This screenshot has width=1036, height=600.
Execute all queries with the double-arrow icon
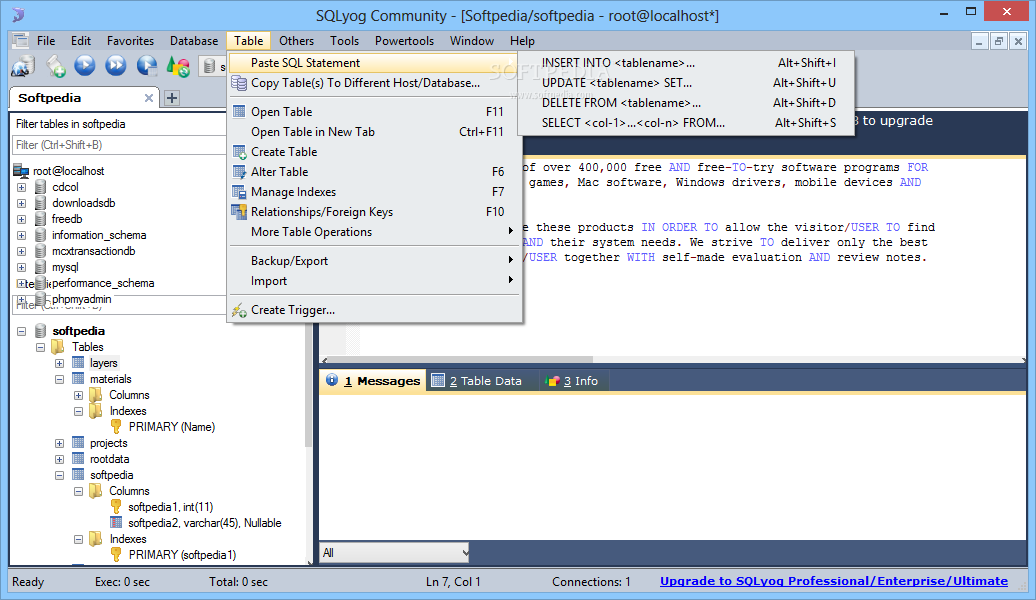(x=116, y=65)
